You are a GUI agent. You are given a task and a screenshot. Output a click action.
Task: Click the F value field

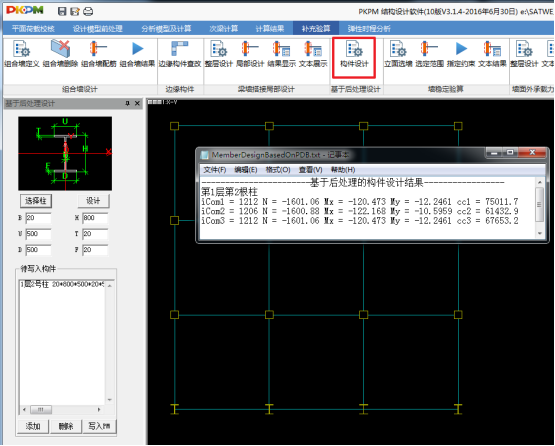(x=95, y=250)
